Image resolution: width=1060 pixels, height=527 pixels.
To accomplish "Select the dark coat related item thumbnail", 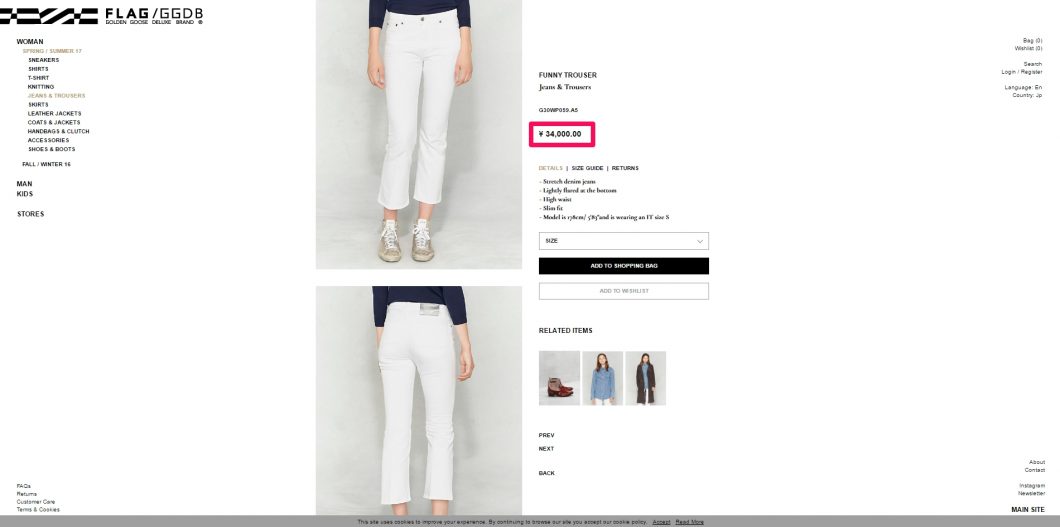I will [646, 378].
